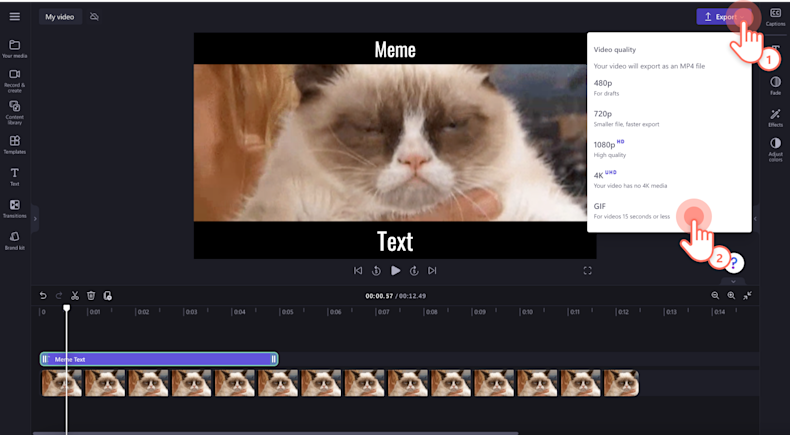790x435 pixels.
Task: Rename the My video title
Action: [60, 17]
